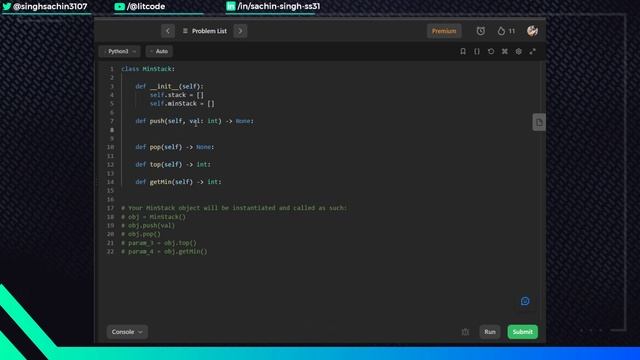The width and height of the screenshot is (640, 360).
Task: Click the comment '# obj = MinStack()'
Action: click(x=153, y=217)
